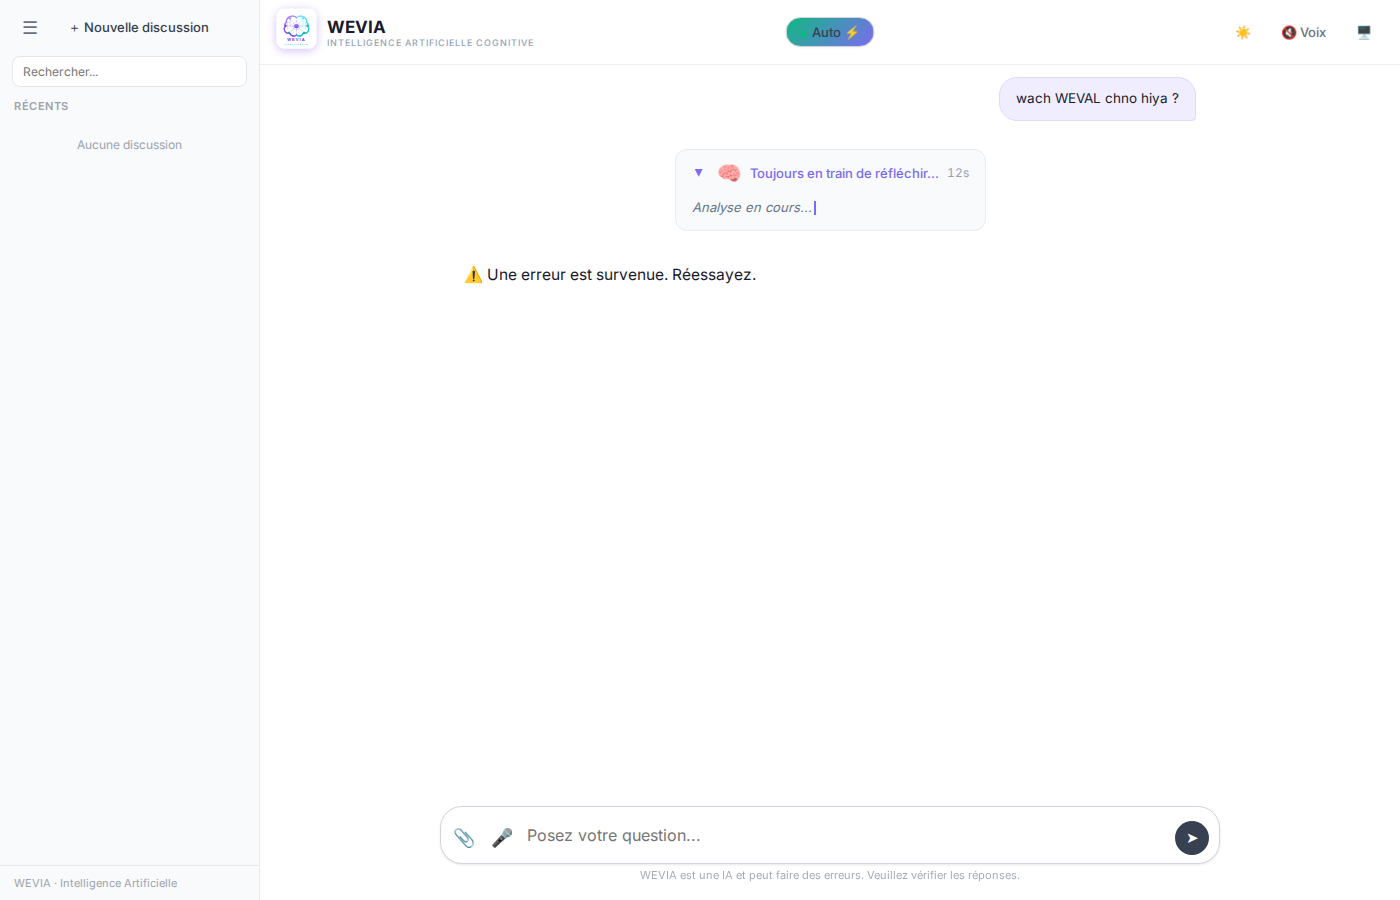
Task: Click 'Toujours en train de réfléchir' header
Action: click(844, 173)
